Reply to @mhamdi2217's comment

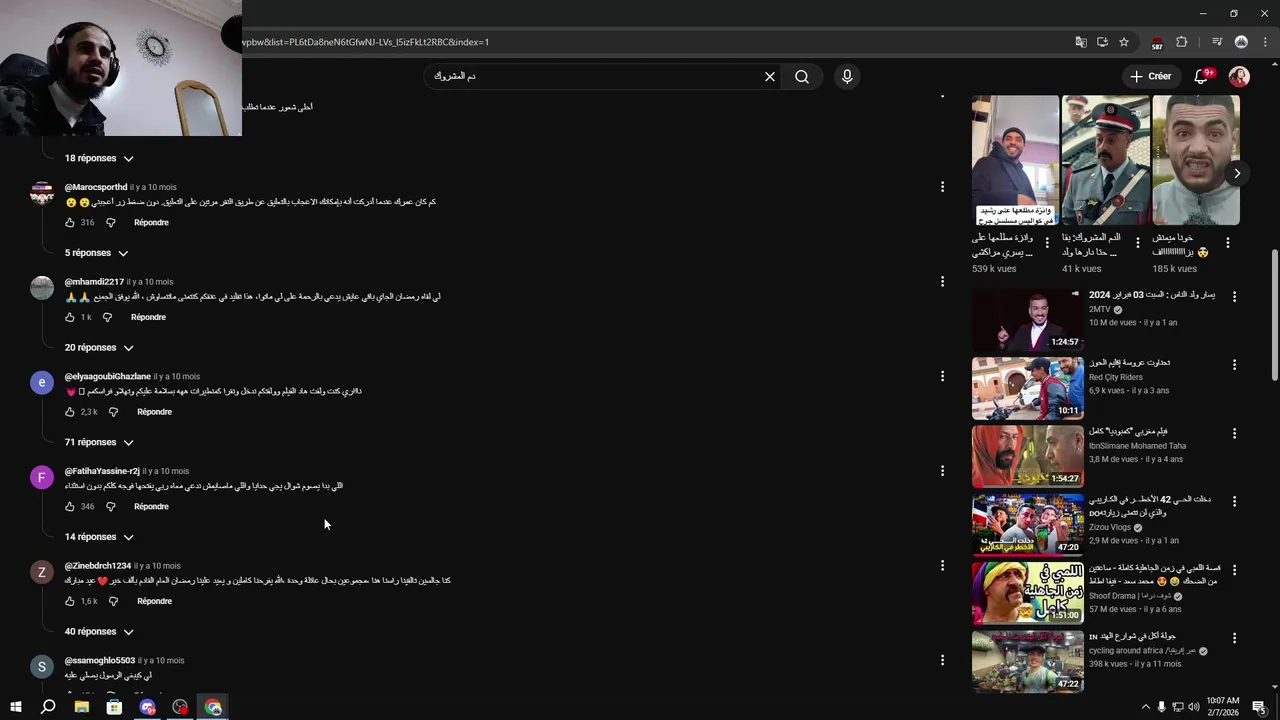(148, 317)
